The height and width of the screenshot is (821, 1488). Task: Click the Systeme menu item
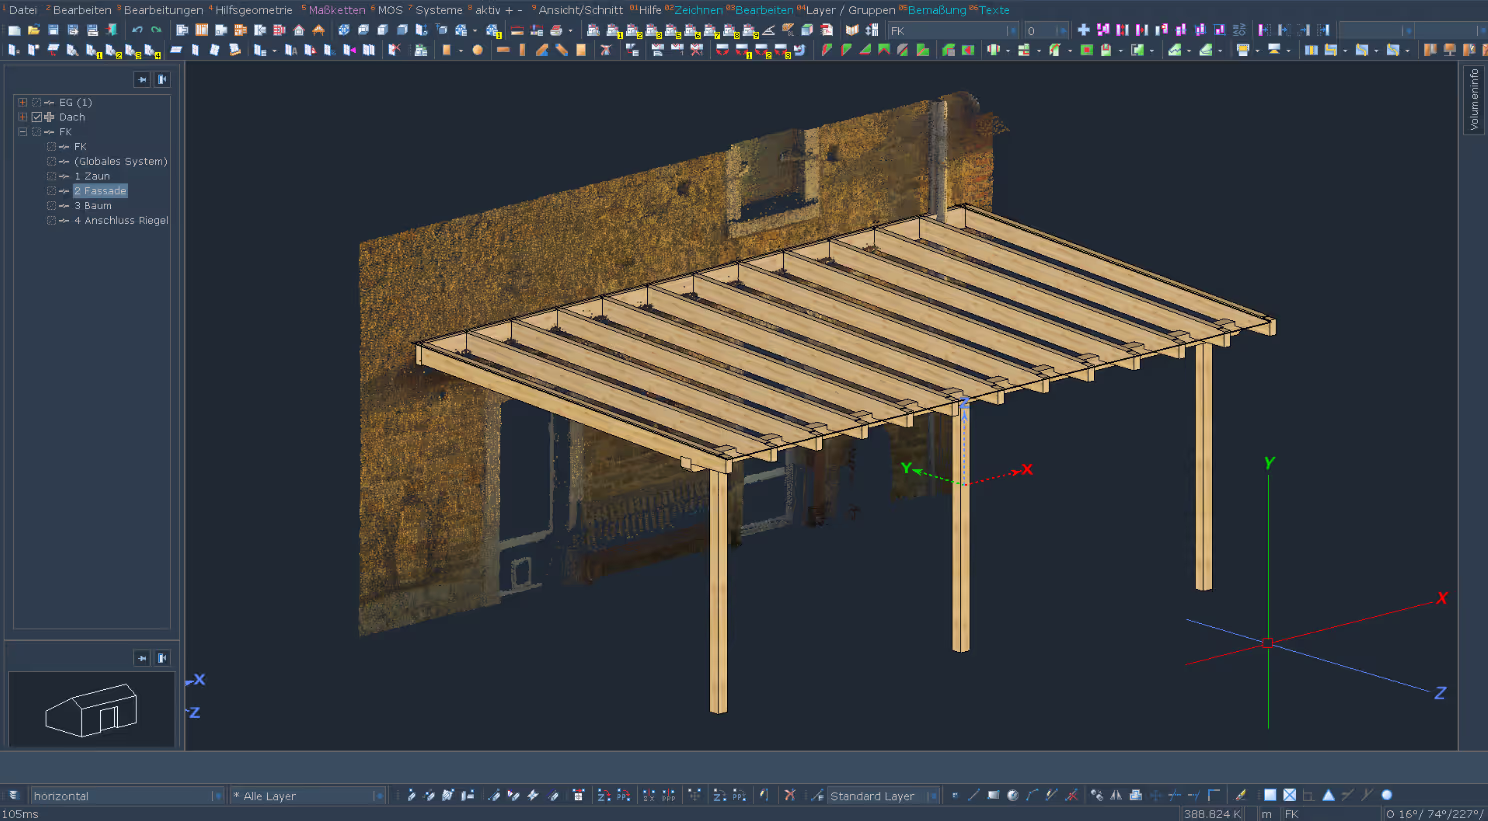[x=439, y=10]
